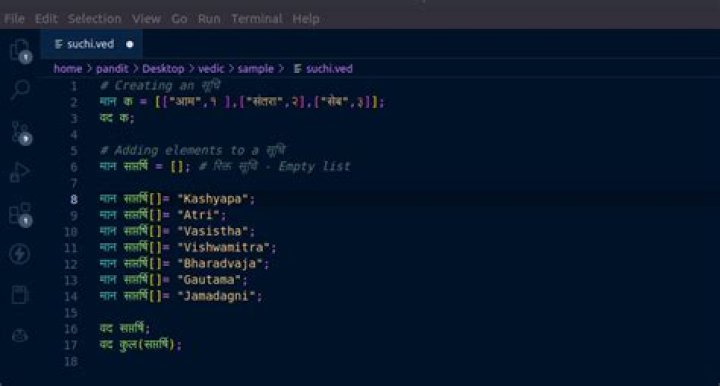Click the file icon on suchi.ved tab
Viewport: 720px width, 386px height.
pyautogui.click(x=58, y=44)
